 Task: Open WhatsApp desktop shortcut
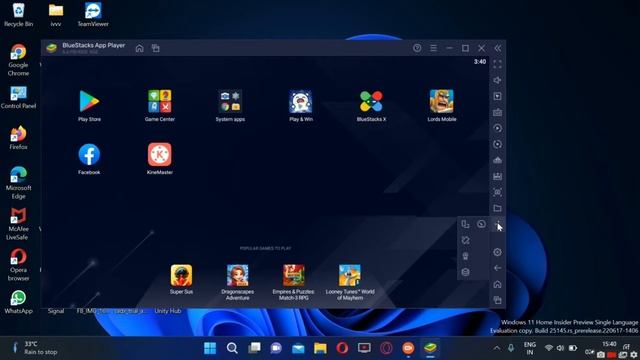coord(18,302)
